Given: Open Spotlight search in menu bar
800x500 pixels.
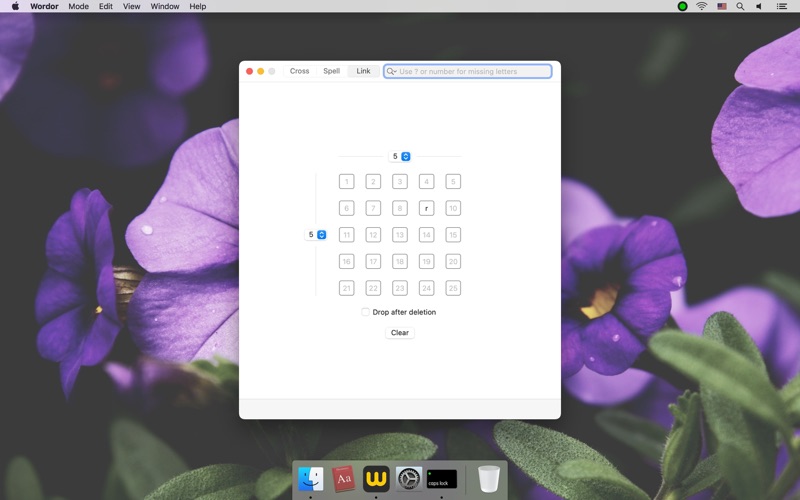Looking at the screenshot, I should (740, 6).
